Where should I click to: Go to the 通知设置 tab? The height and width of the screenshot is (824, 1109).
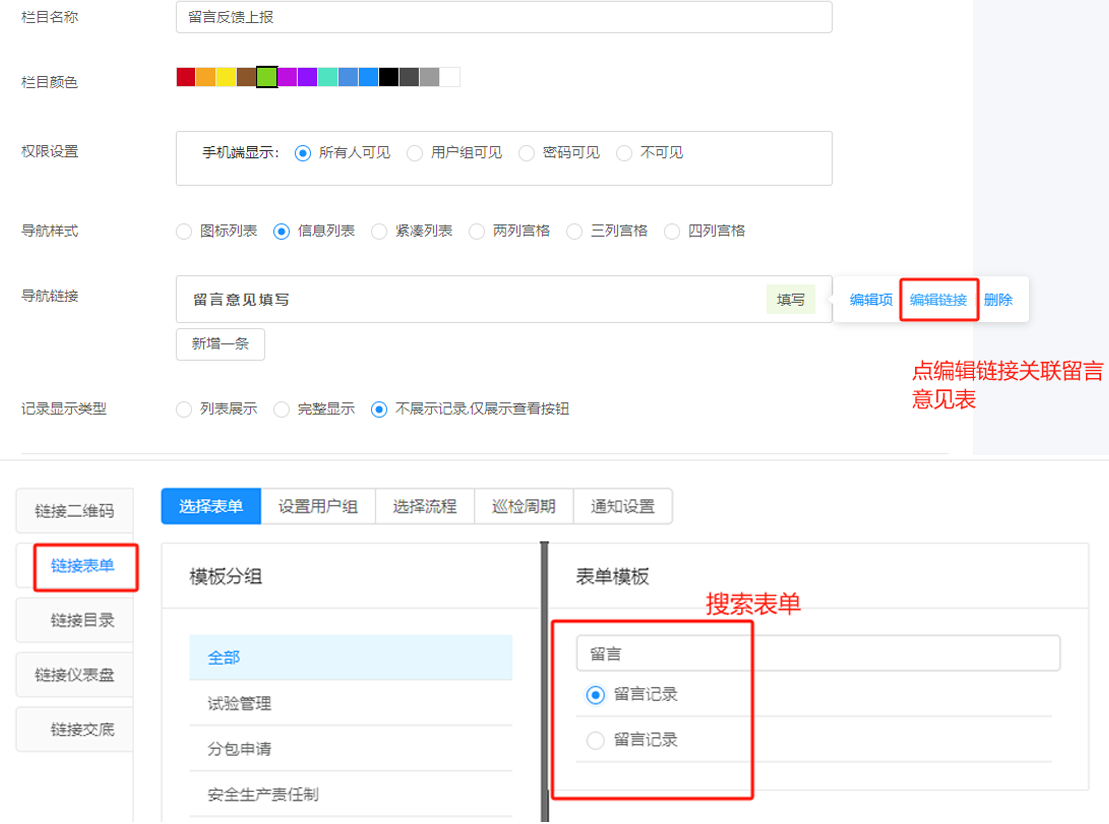pos(622,506)
